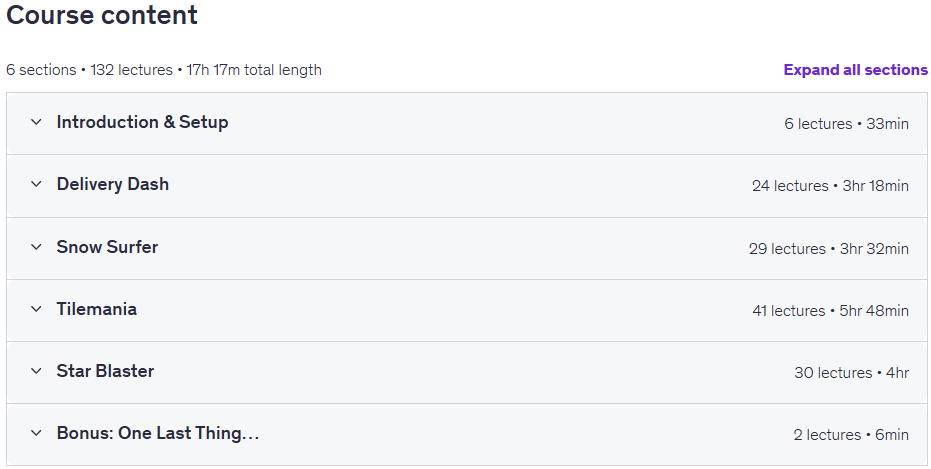This screenshot has width=931, height=469.
Task: Click the Snow Surfer section heading
Action: click(x=107, y=247)
